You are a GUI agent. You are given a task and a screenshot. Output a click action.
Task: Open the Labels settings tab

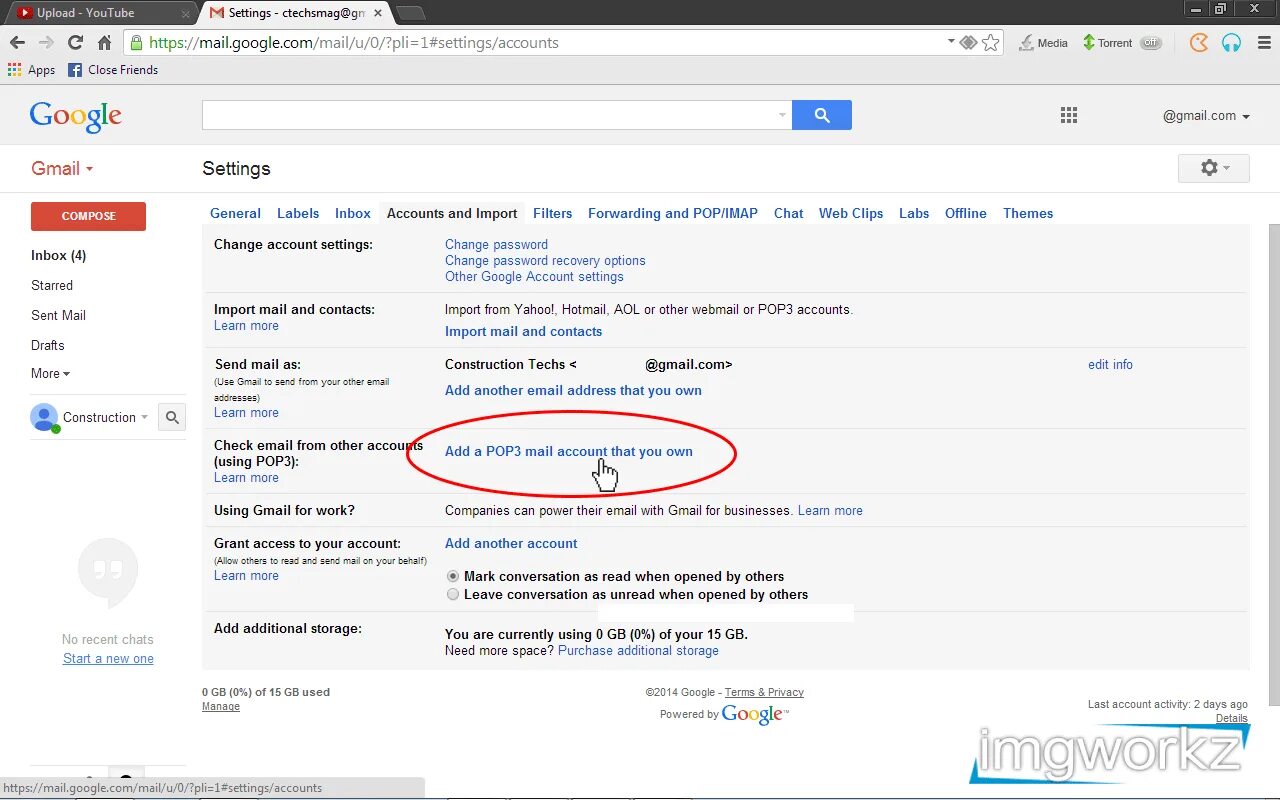click(x=298, y=214)
